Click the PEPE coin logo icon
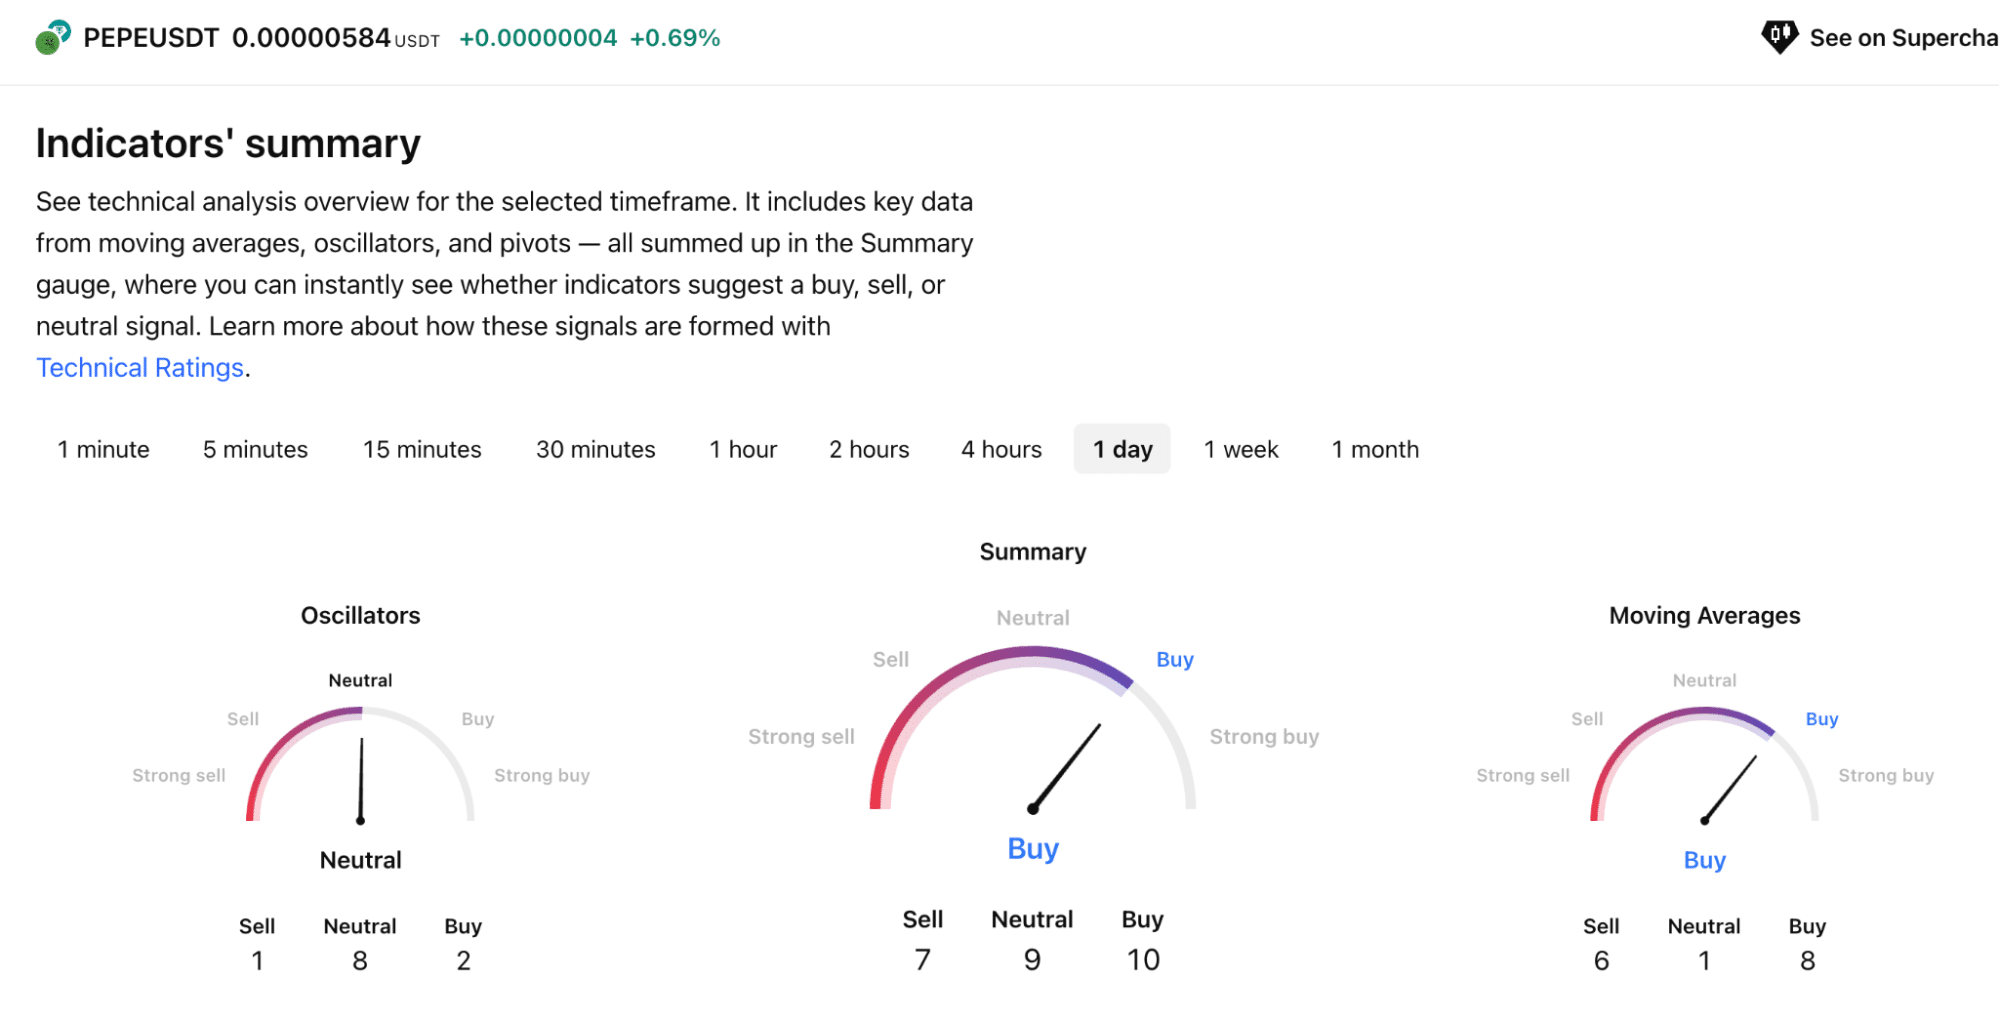 (49, 38)
